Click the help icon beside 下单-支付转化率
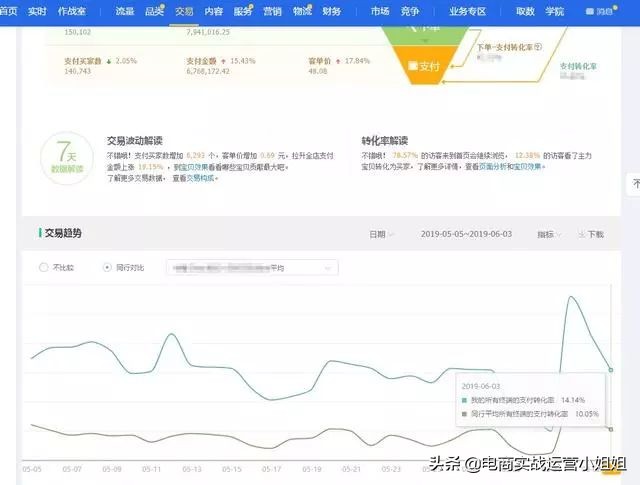 (x=538, y=47)
